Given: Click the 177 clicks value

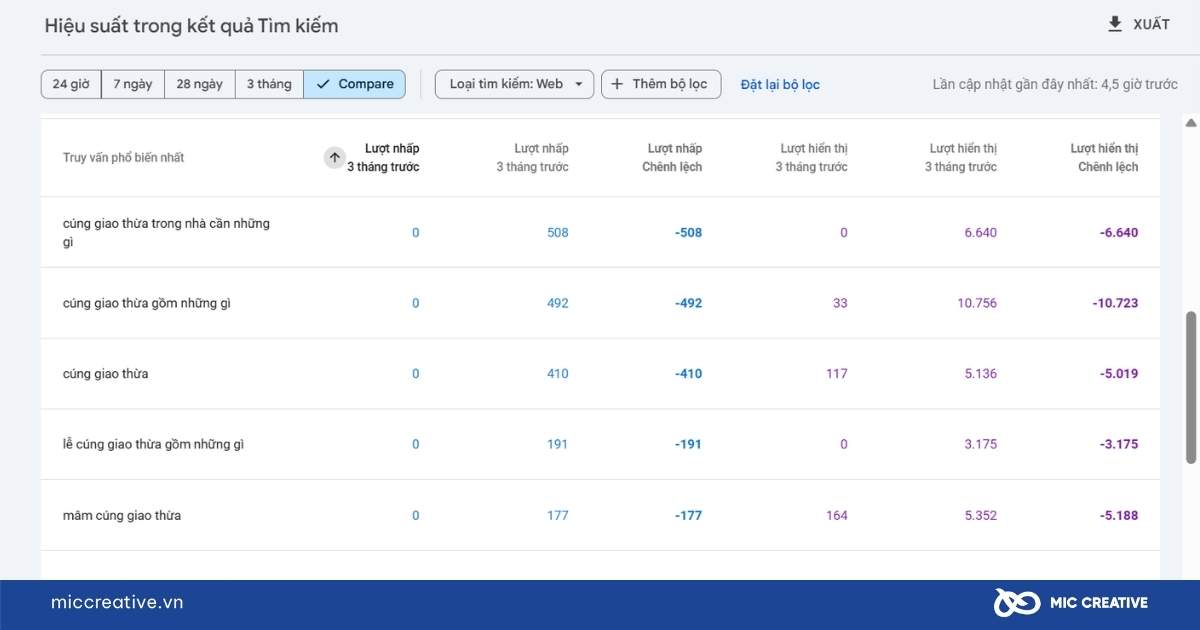Looking at the screenshot, I should (558, 515).
